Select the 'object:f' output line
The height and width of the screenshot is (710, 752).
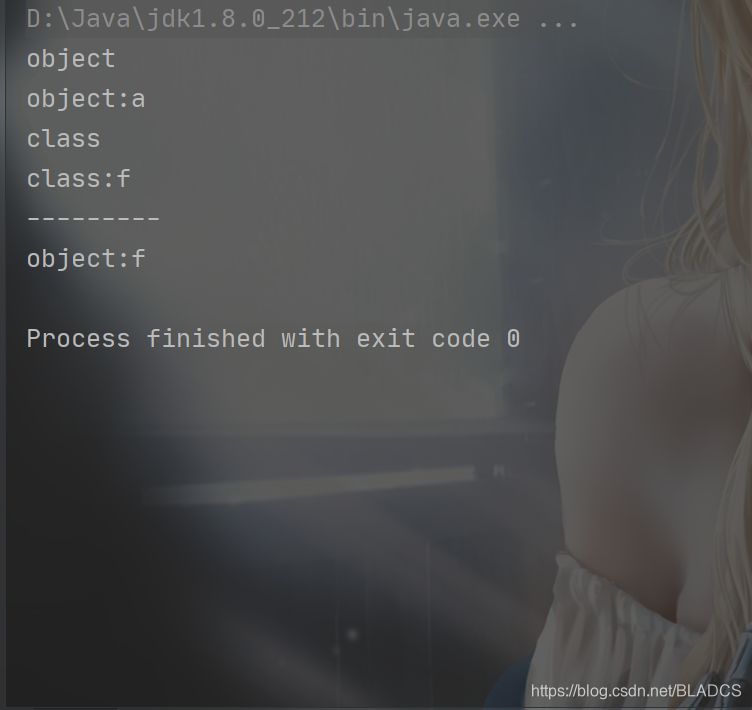point(86,259)
